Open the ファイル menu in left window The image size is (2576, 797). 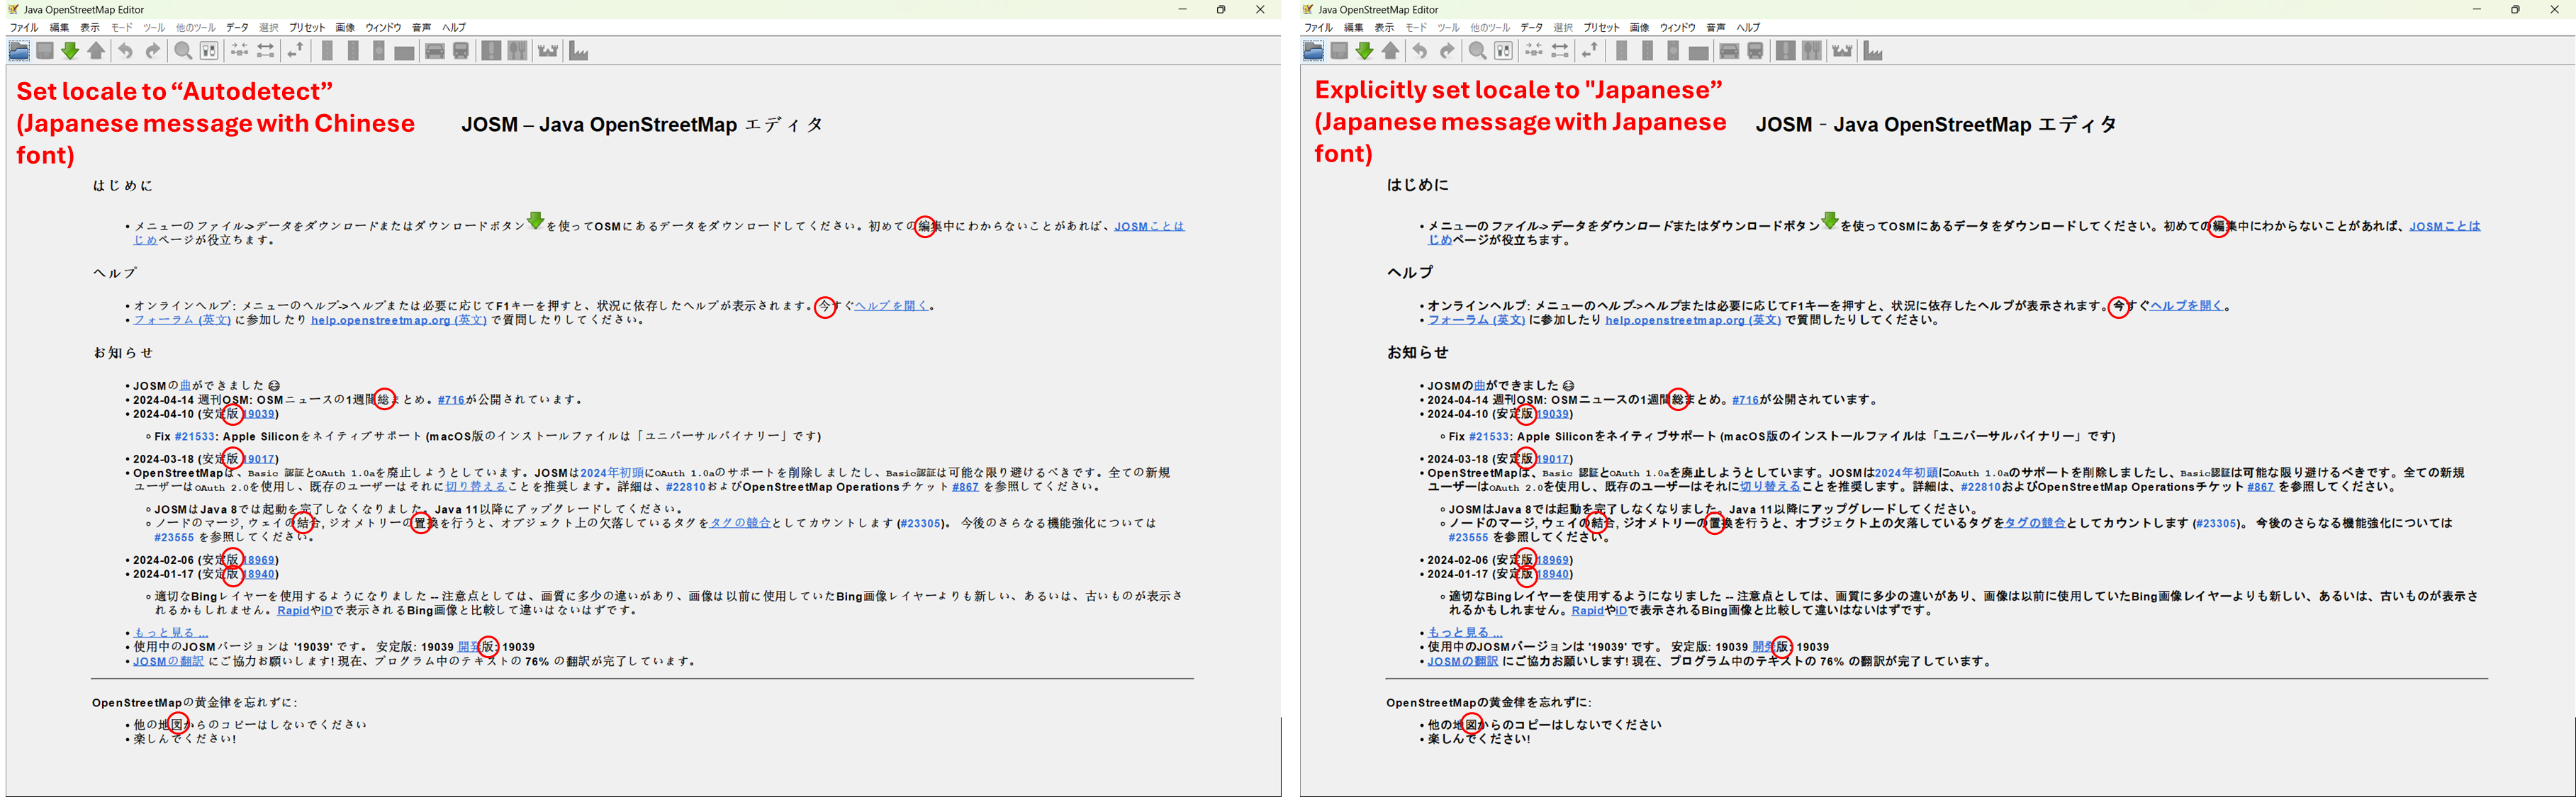click(x=24, y=28)
